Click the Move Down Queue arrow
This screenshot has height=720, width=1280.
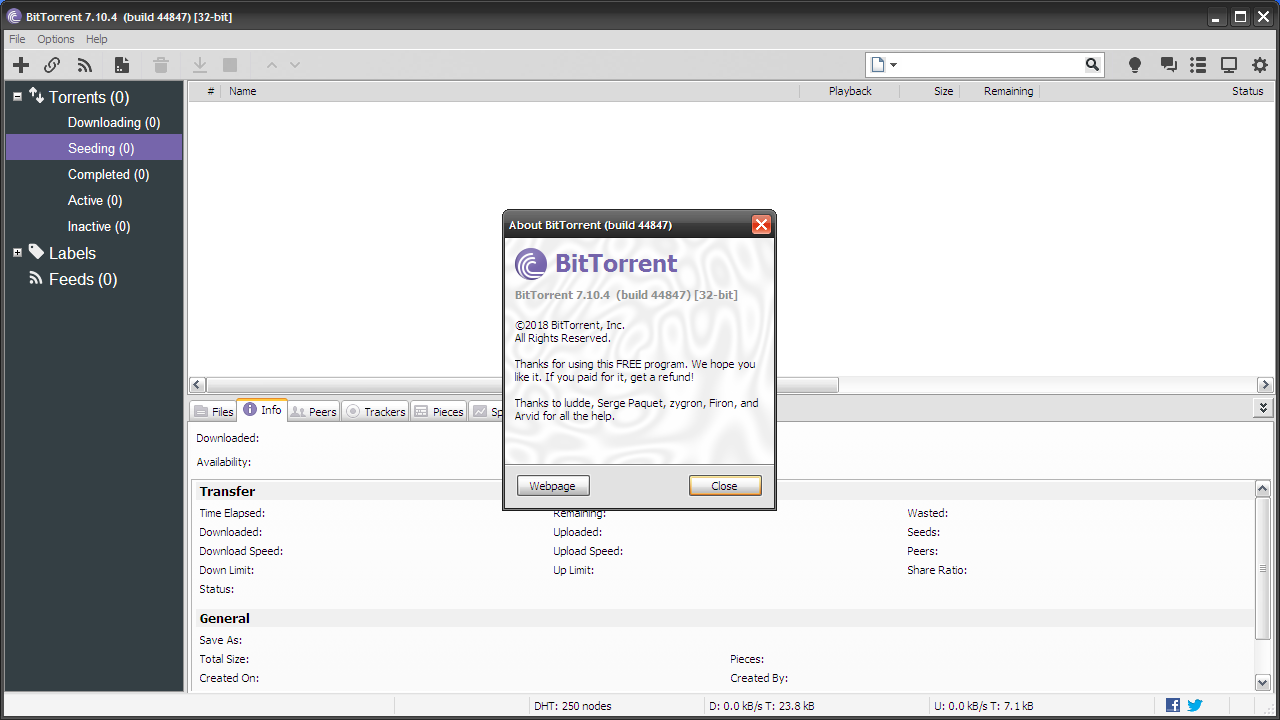click(295, 65)
